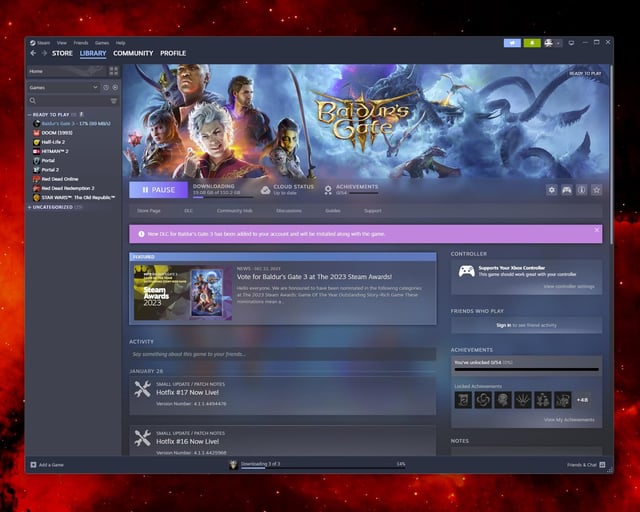Click the DOWNLOADING progress status
The width and height of the screenshot is (640, 512).
point(222,190)
